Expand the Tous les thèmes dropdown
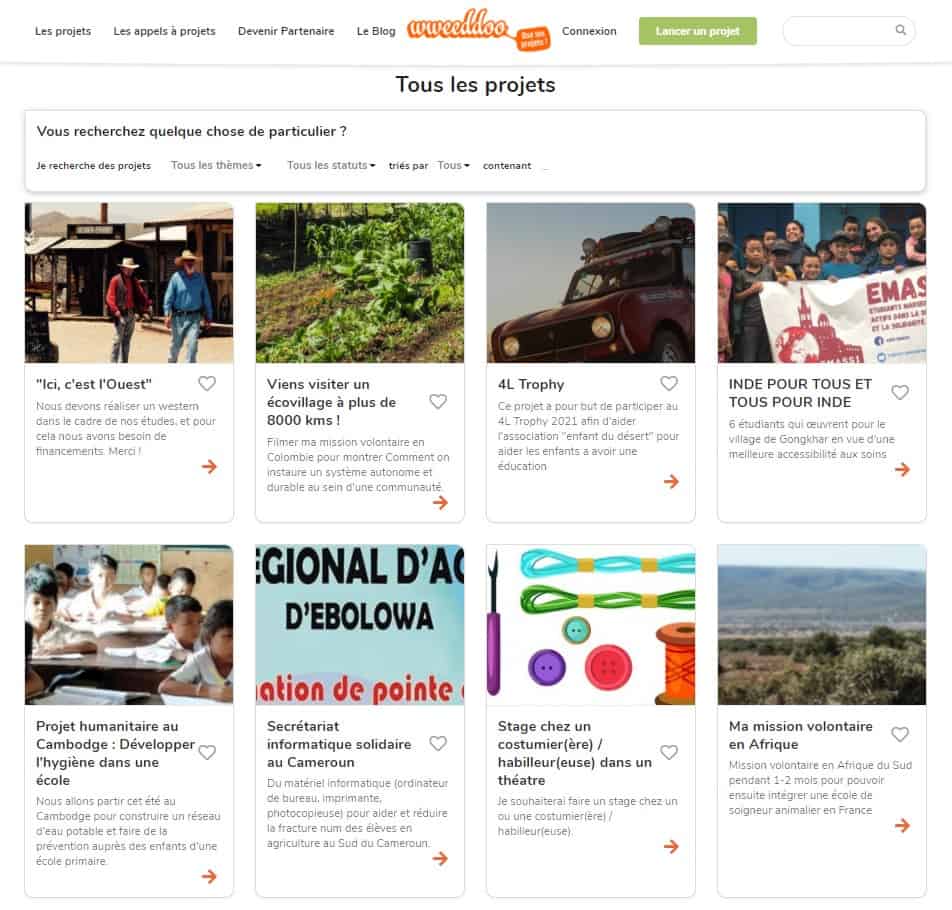The image size is (952, 910). click(x=216, y=165)
